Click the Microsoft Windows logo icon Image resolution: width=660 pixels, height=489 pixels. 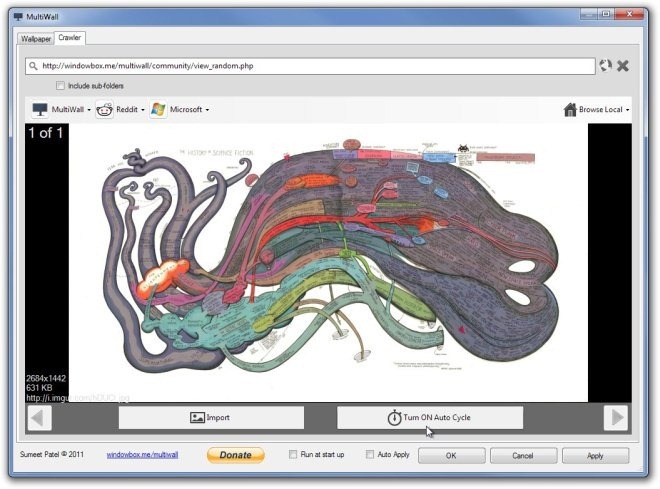158,110
